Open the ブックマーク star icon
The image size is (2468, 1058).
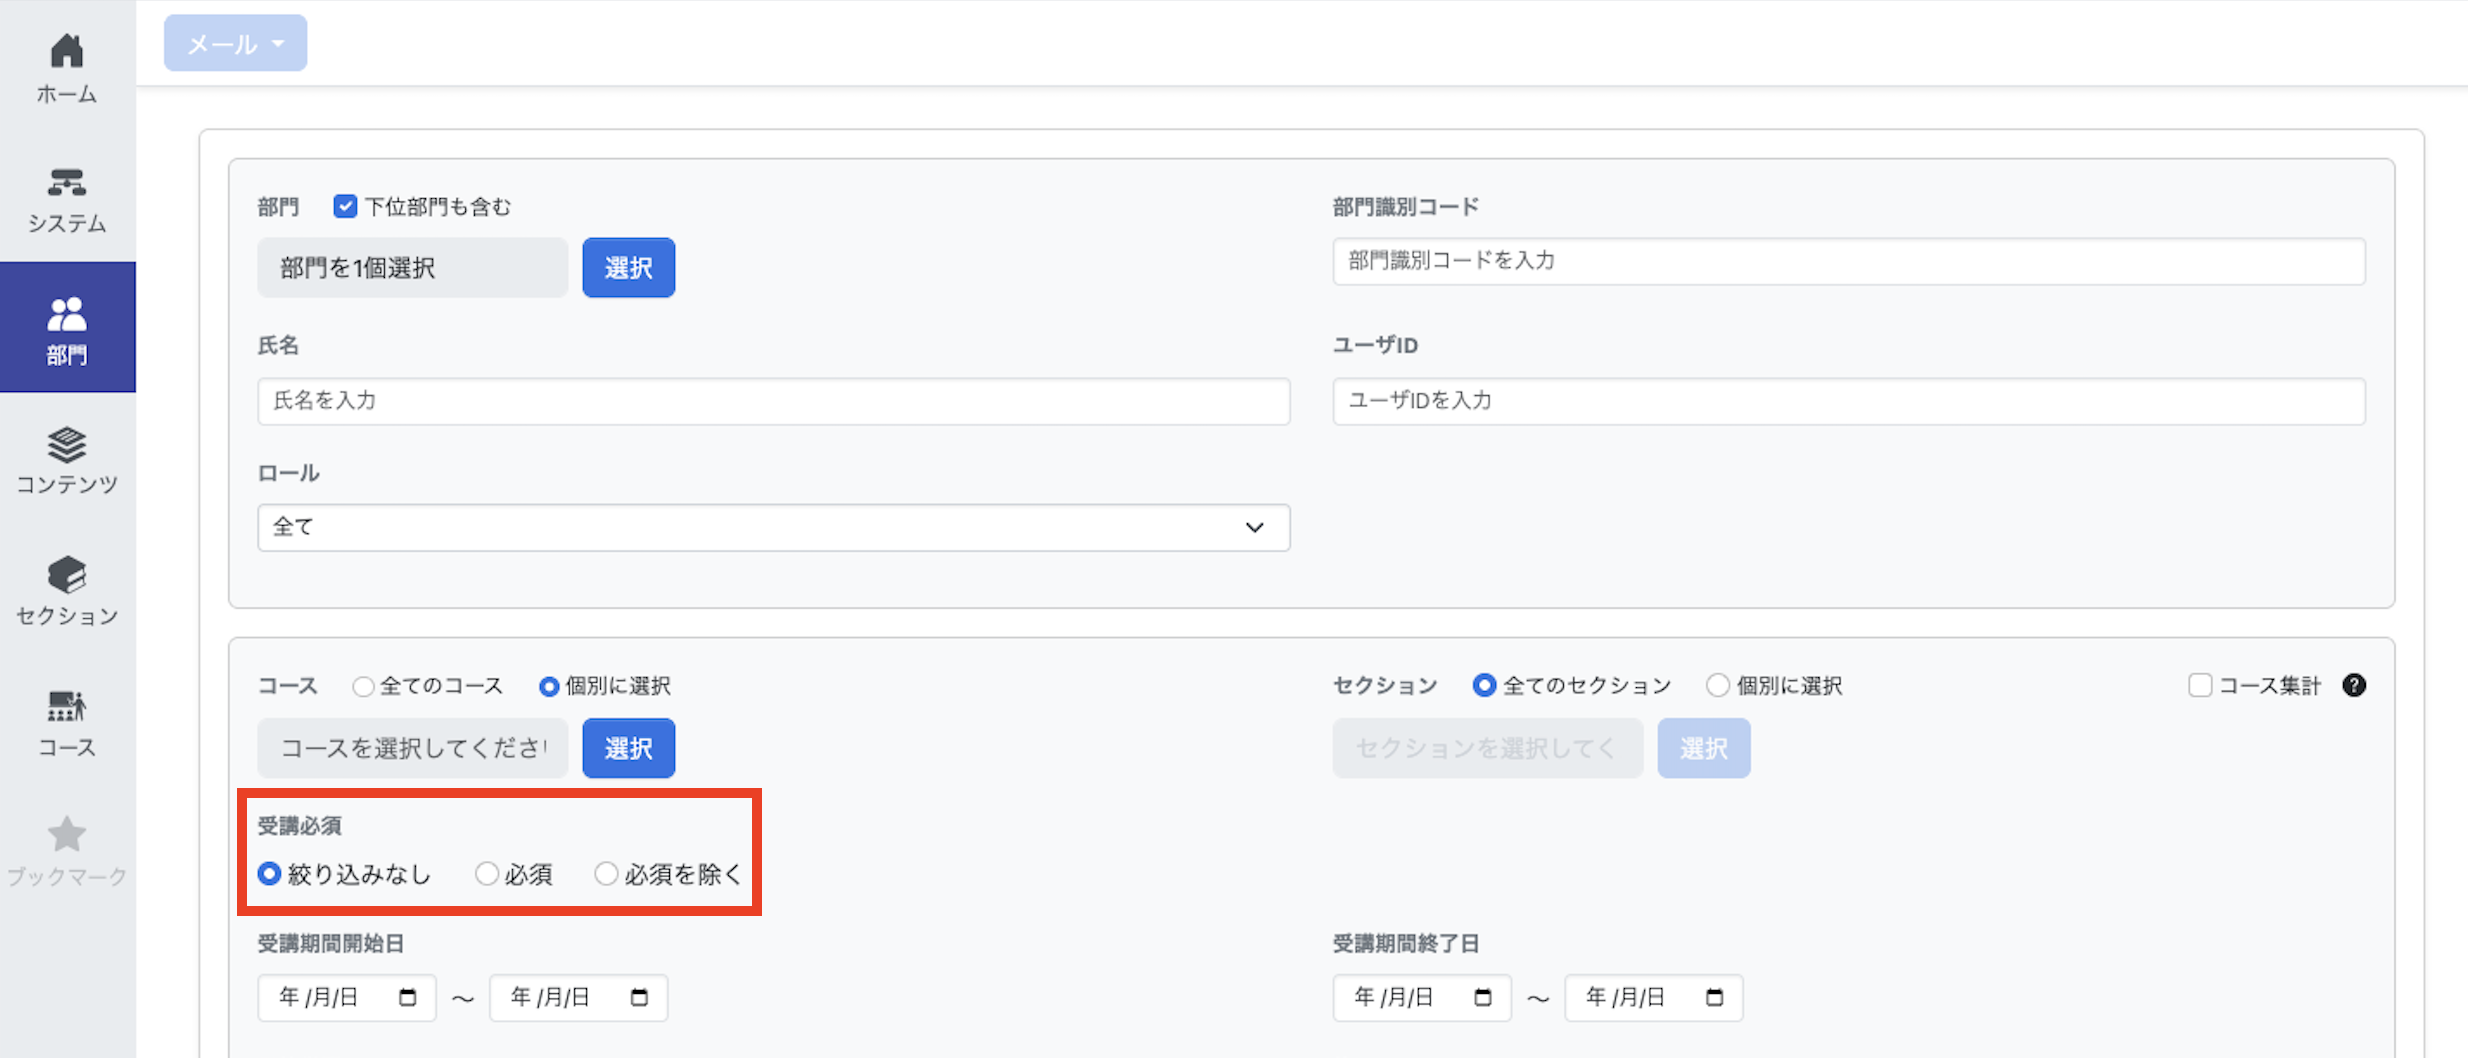pyautogui.click(x=67, y=834)
